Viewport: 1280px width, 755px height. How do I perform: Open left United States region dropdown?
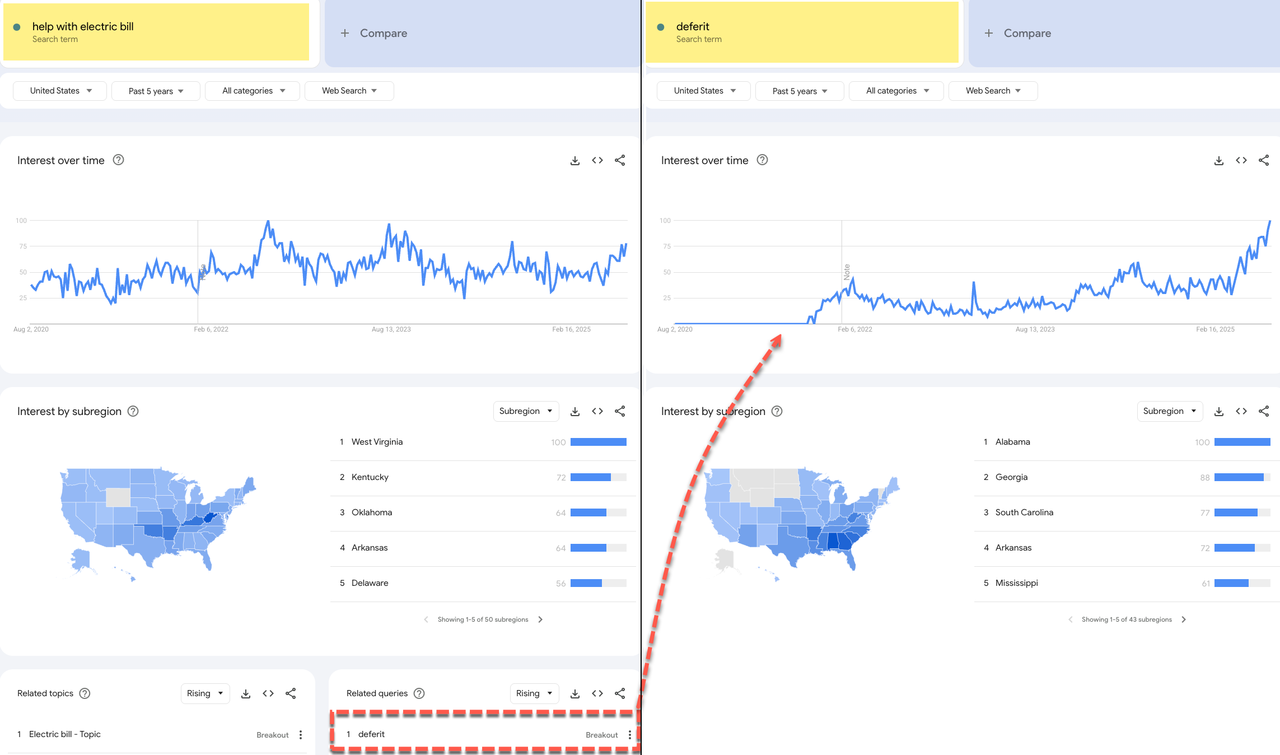(61, 91)
